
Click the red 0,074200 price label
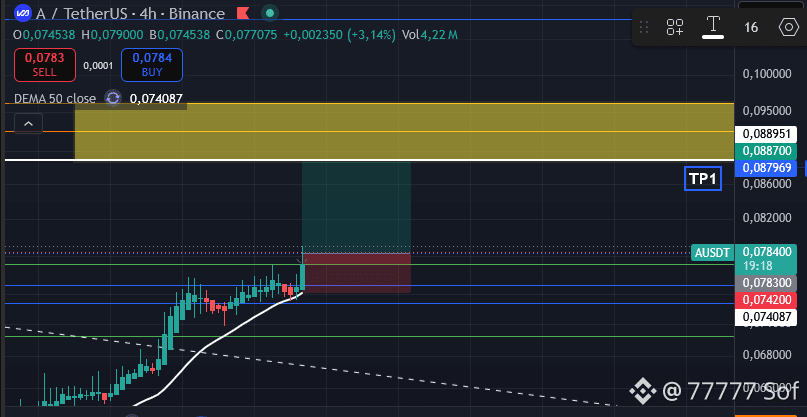pyautogui.click(x=766, y=300)
